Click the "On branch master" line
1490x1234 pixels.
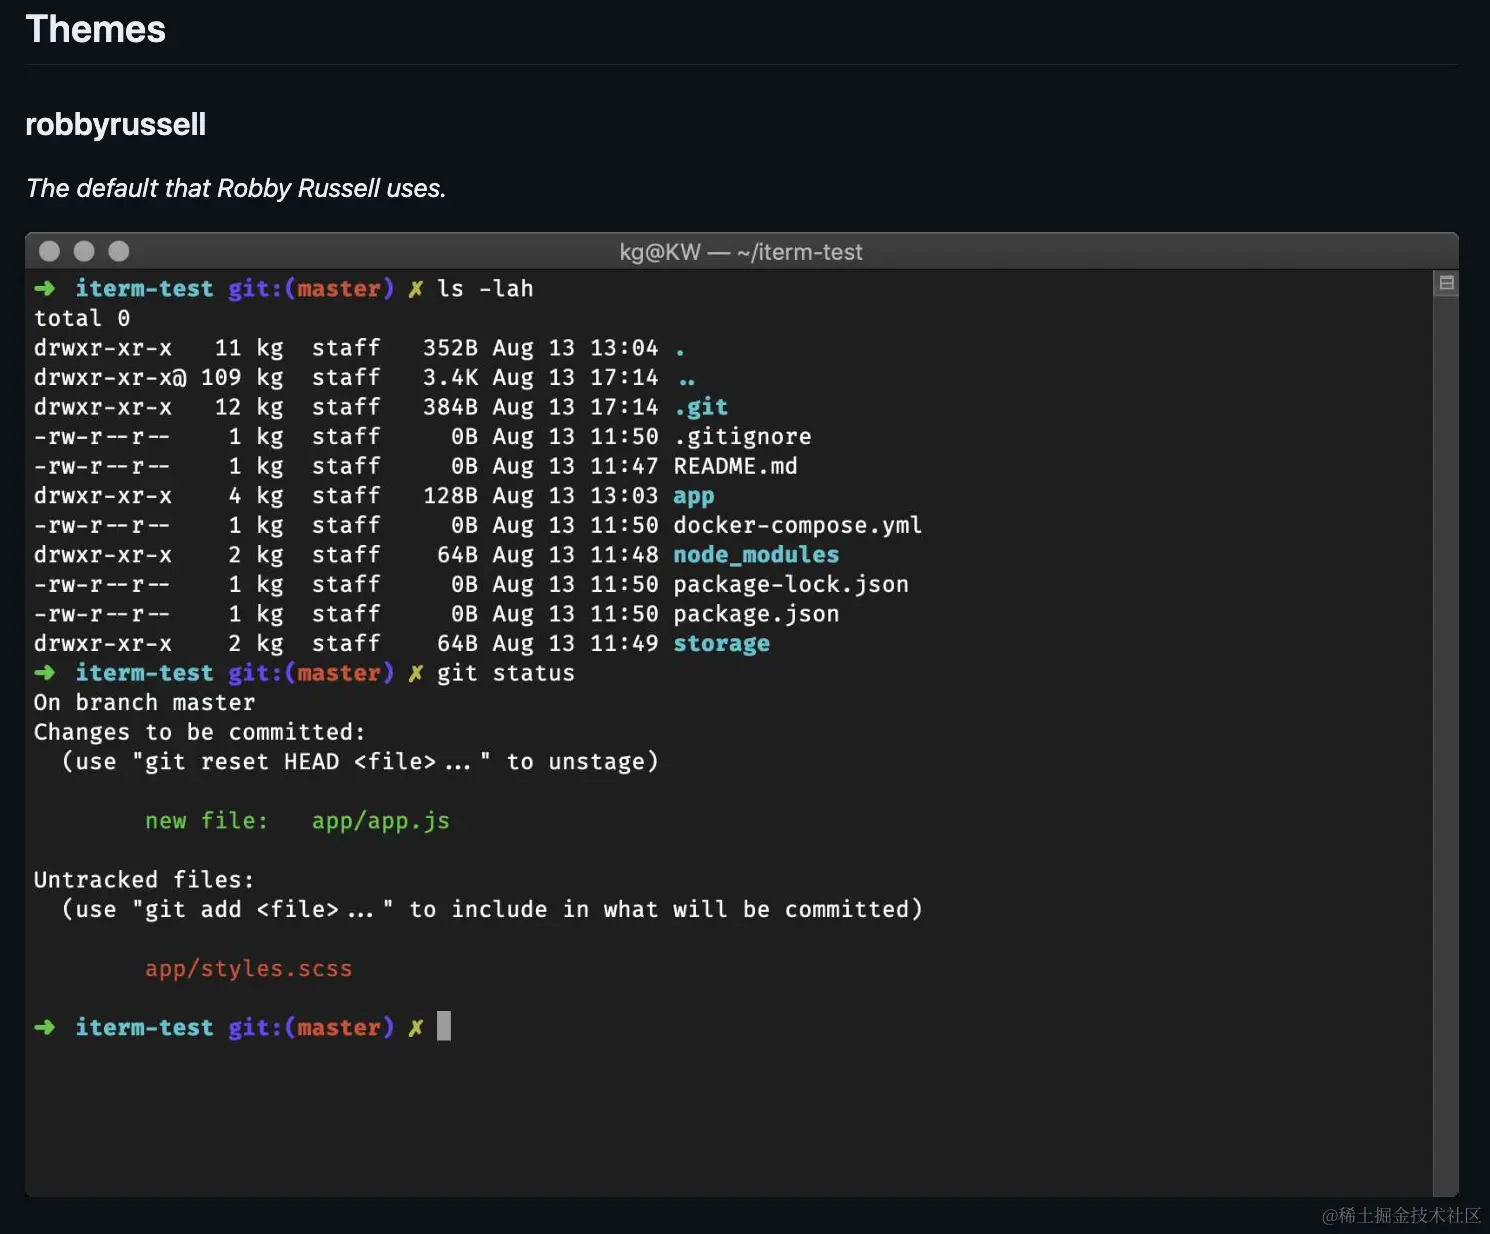(144, 703)
